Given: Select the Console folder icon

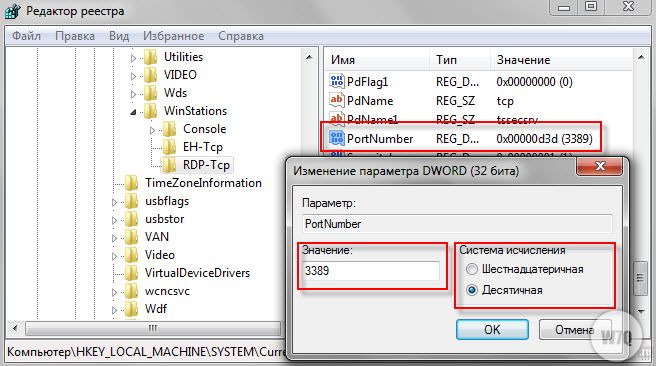Looking at the screenshot, I should [169, 129].
